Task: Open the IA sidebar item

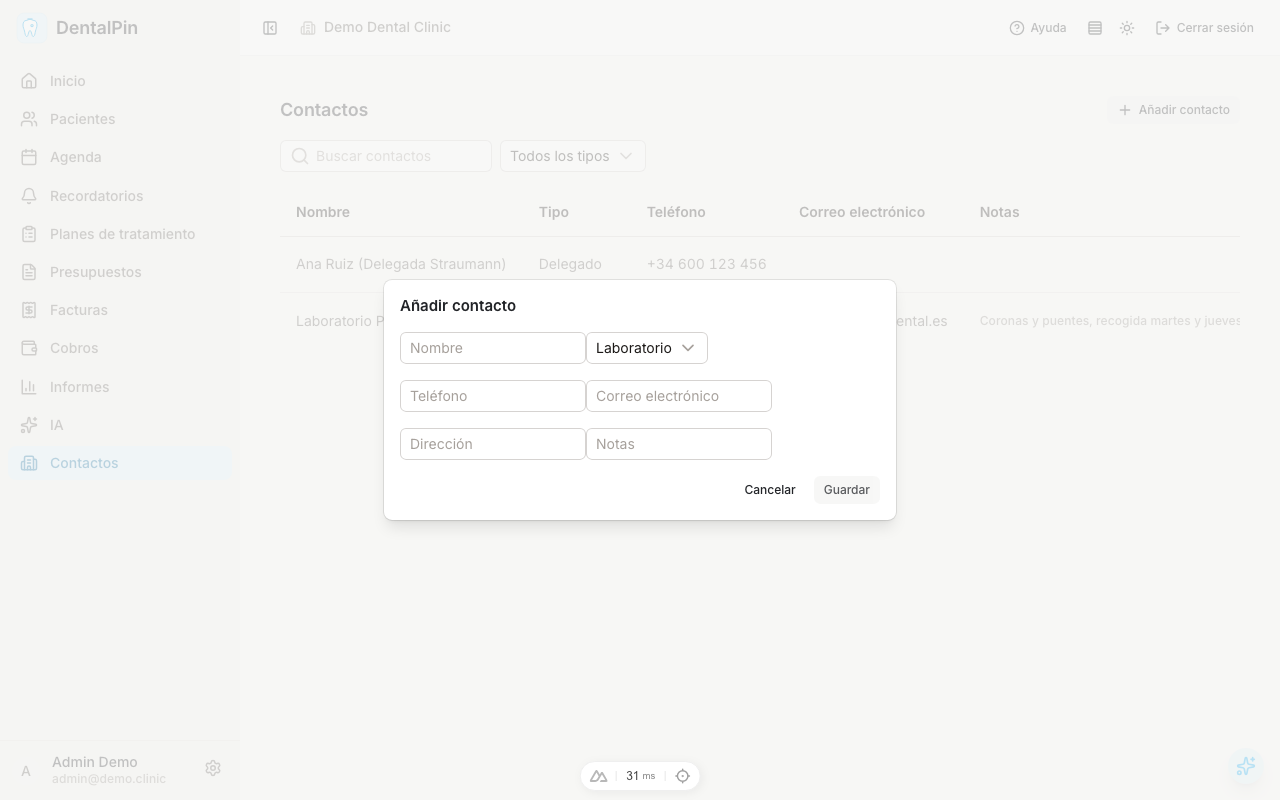Action: [x=120, y=425]
